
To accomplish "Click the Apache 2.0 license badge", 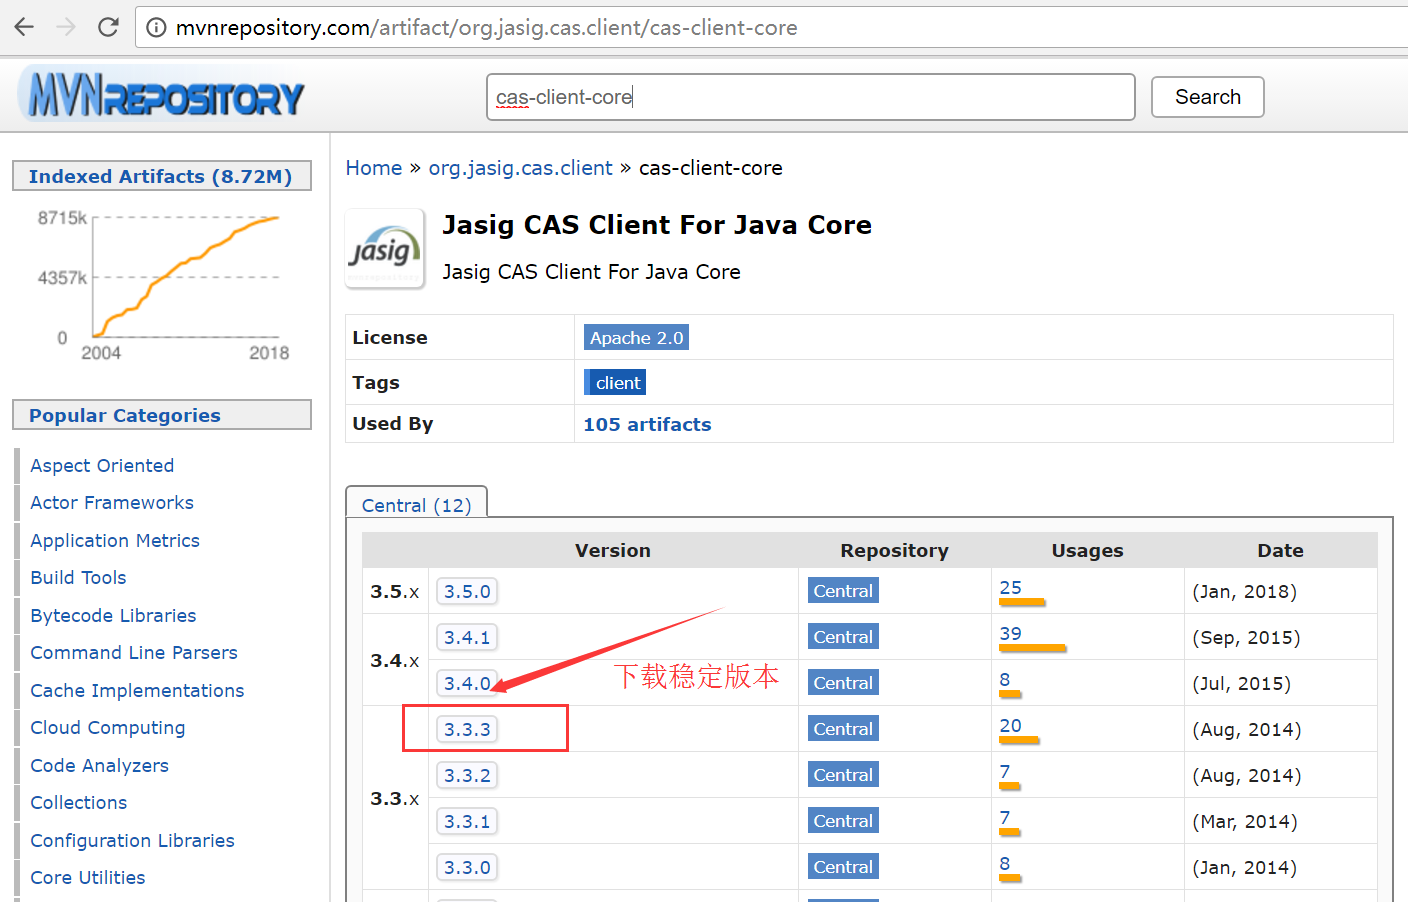I will pos(636,338).
